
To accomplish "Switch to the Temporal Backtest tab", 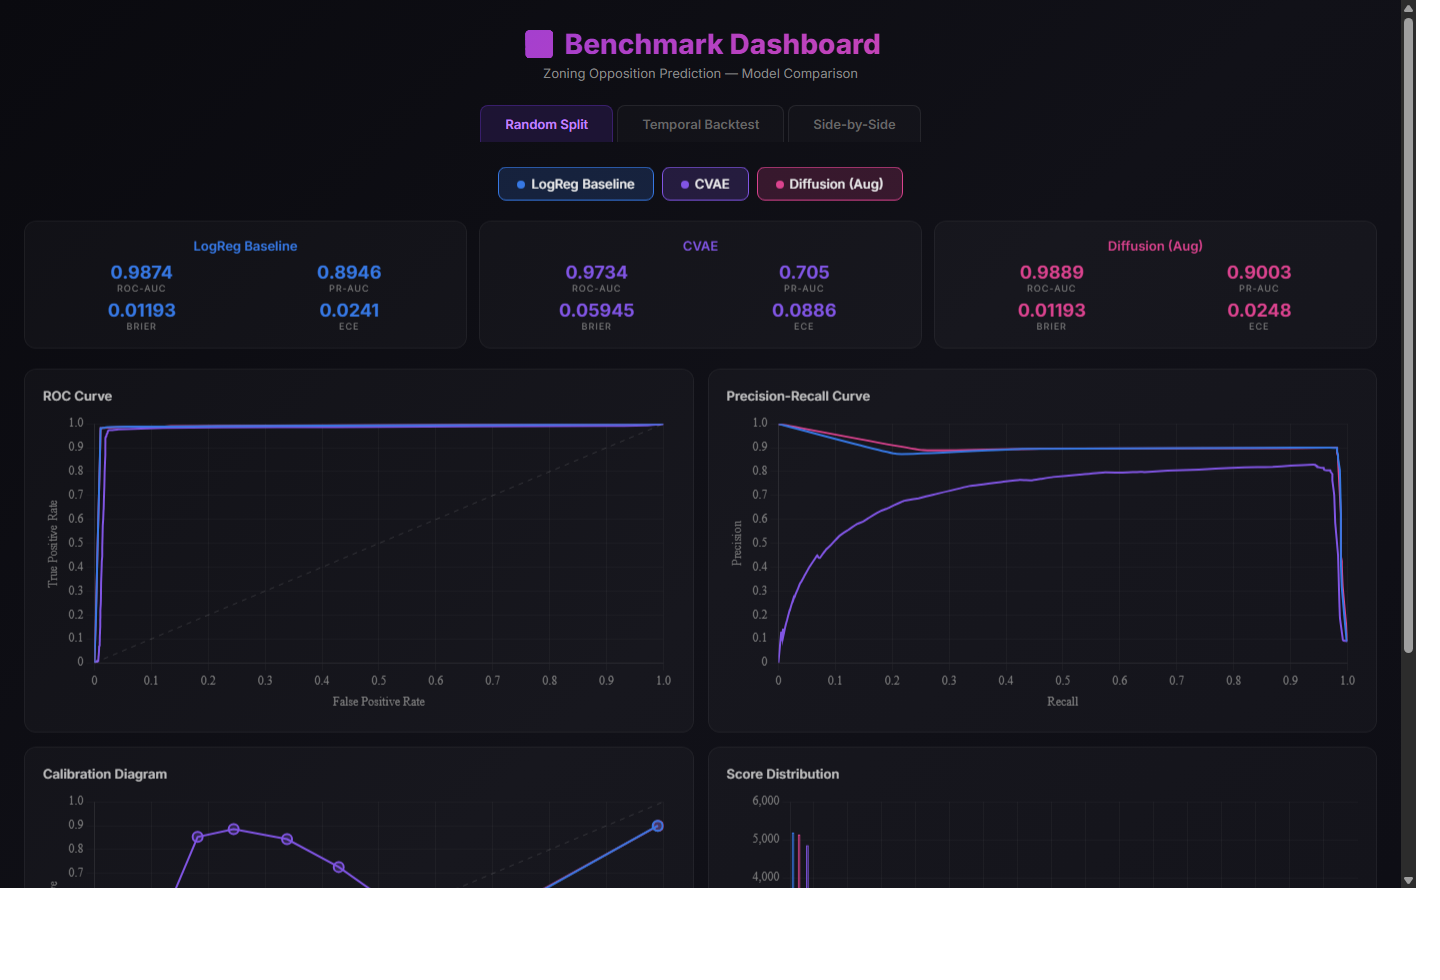I will [x=700, y=123].
